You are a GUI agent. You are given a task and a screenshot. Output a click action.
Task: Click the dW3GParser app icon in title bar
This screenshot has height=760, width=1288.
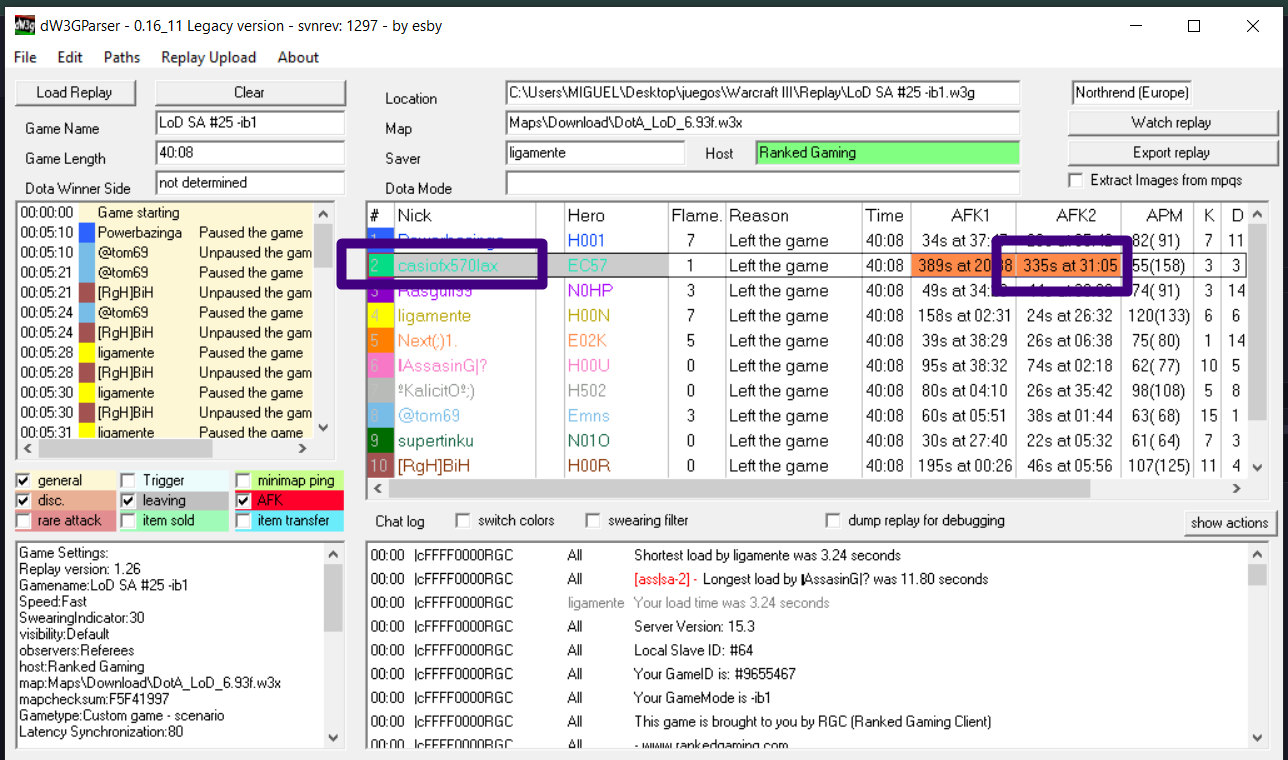(24, 26)
